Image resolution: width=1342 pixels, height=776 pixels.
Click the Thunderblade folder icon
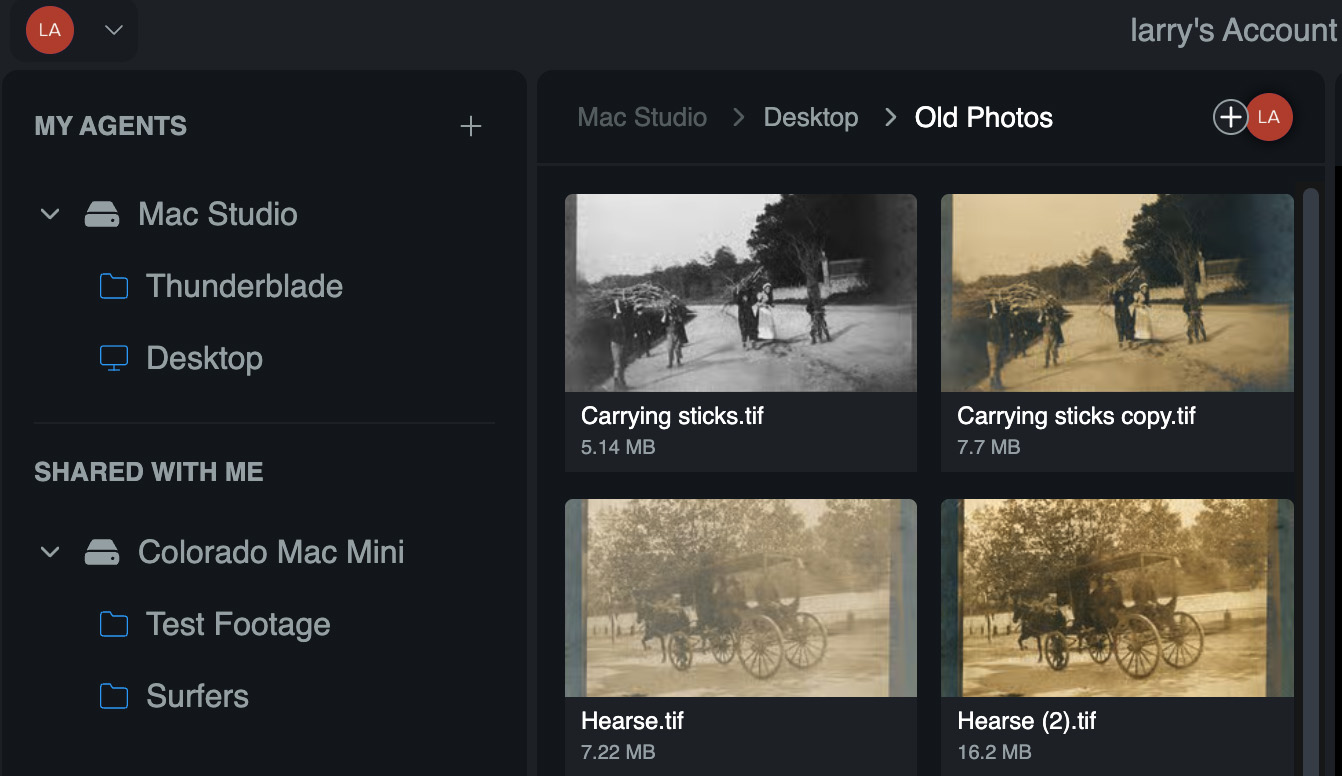click(x=114, y=287)
